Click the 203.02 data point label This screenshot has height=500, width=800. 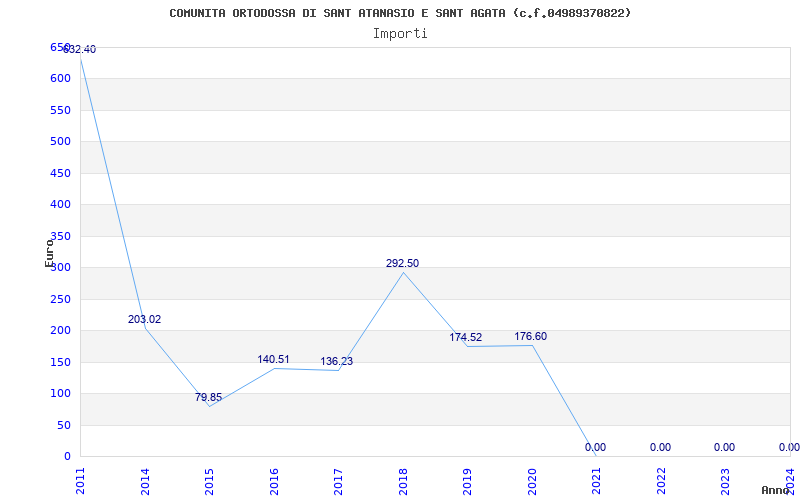click(x=144, y=319)
